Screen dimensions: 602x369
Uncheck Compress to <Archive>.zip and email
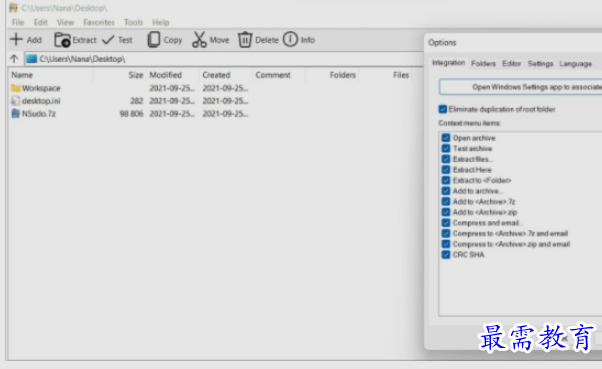[446, 244]
